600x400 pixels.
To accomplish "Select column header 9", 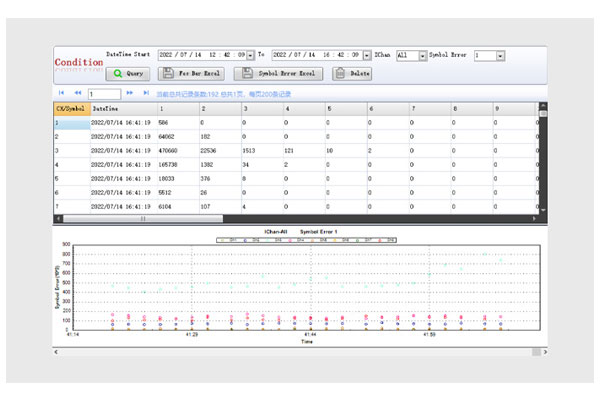I will pyautogui.click(x=514, y=109).
